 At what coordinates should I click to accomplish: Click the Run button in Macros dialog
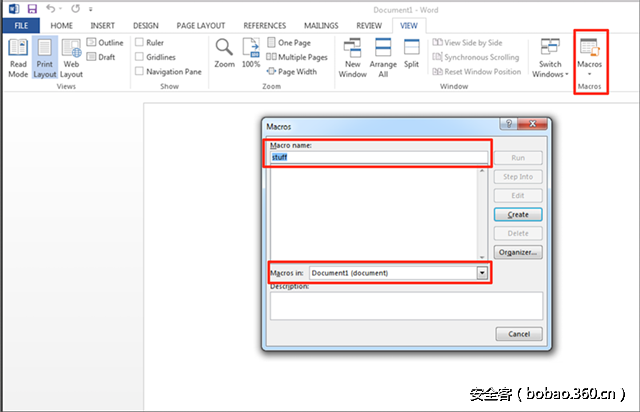(x=518, y=158)
